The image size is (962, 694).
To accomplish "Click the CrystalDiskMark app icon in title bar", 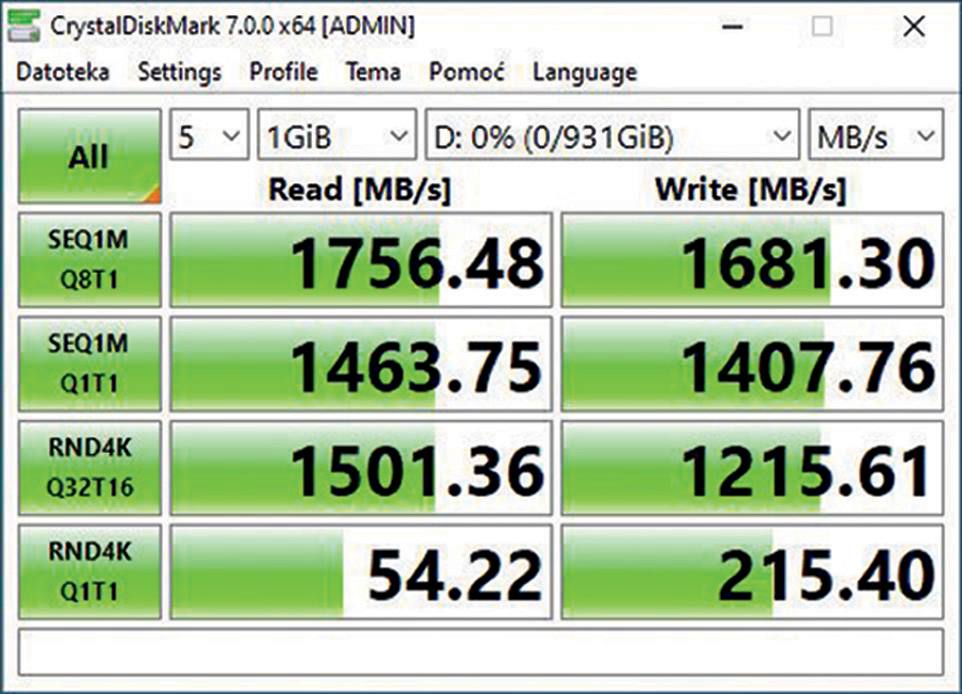I will click(x=27, y=28).
